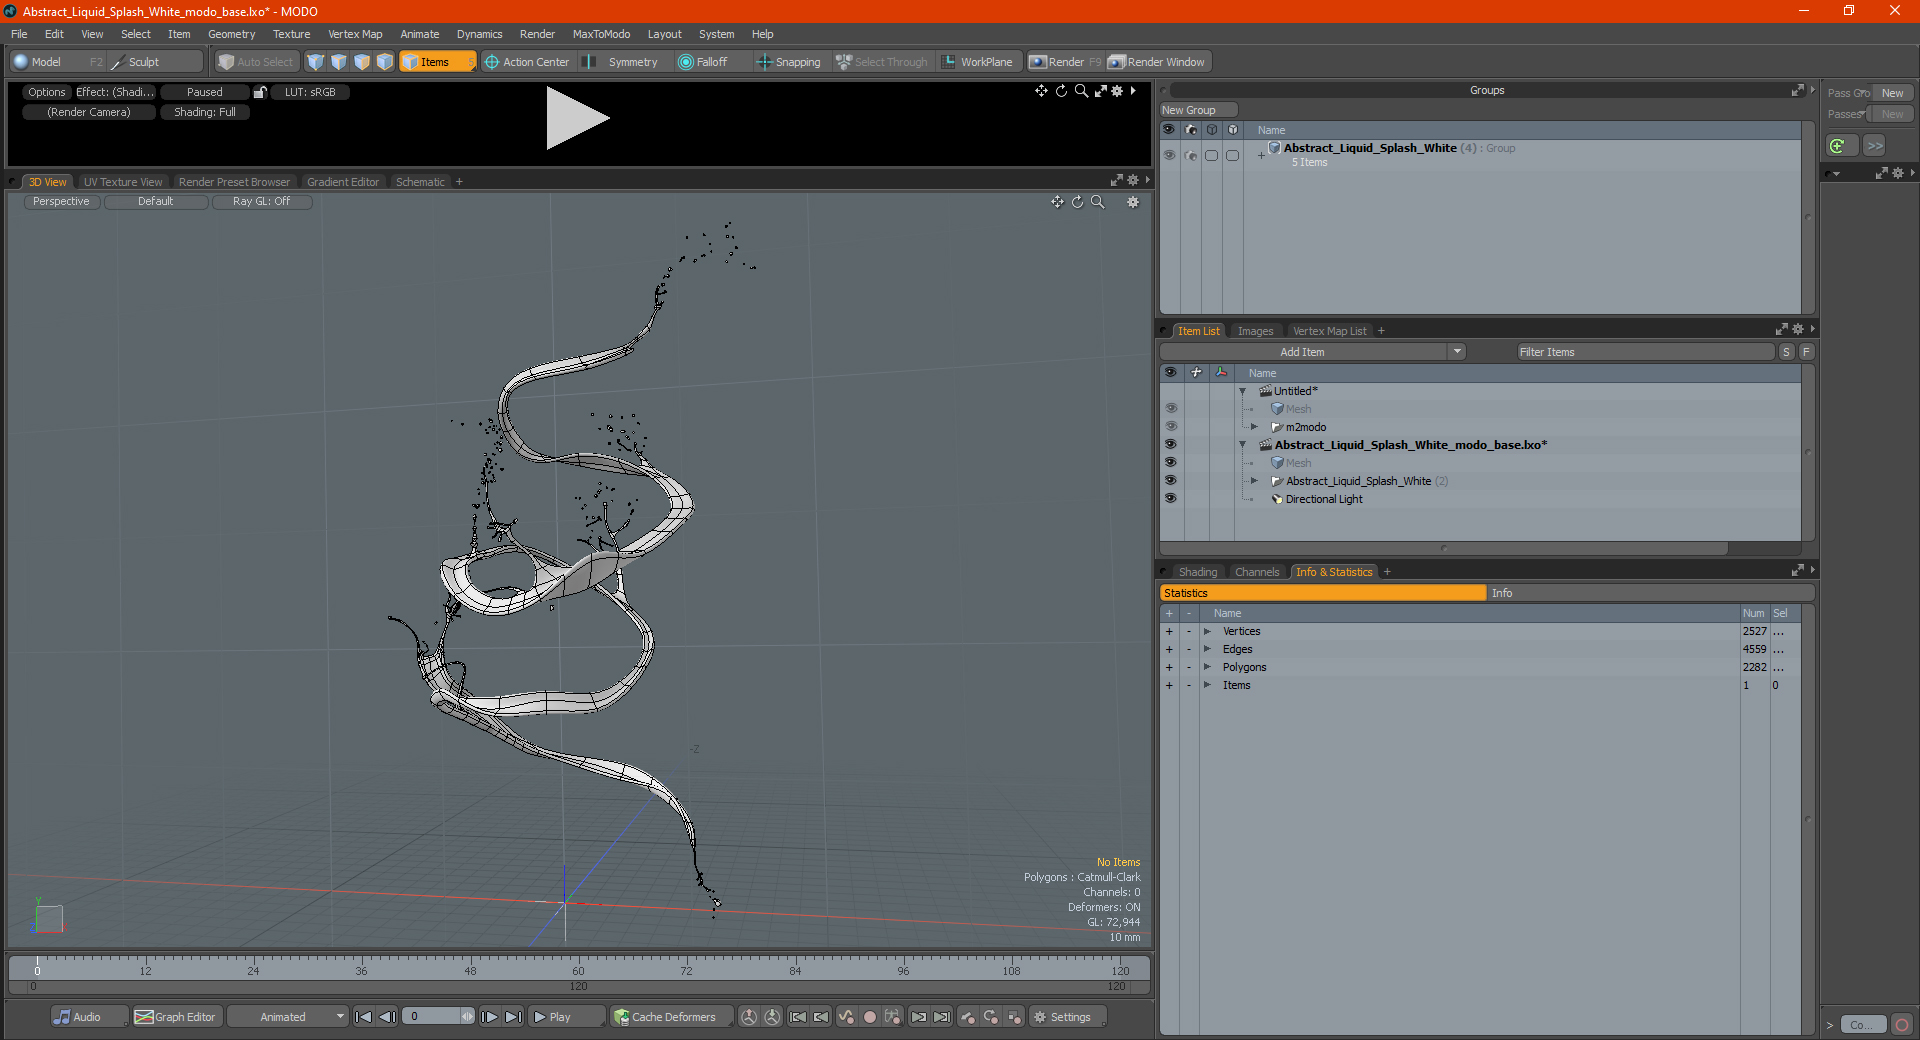Expand Polygons statistics row
This screenshot has height=1040, width=1920.
click(1207, 667)
